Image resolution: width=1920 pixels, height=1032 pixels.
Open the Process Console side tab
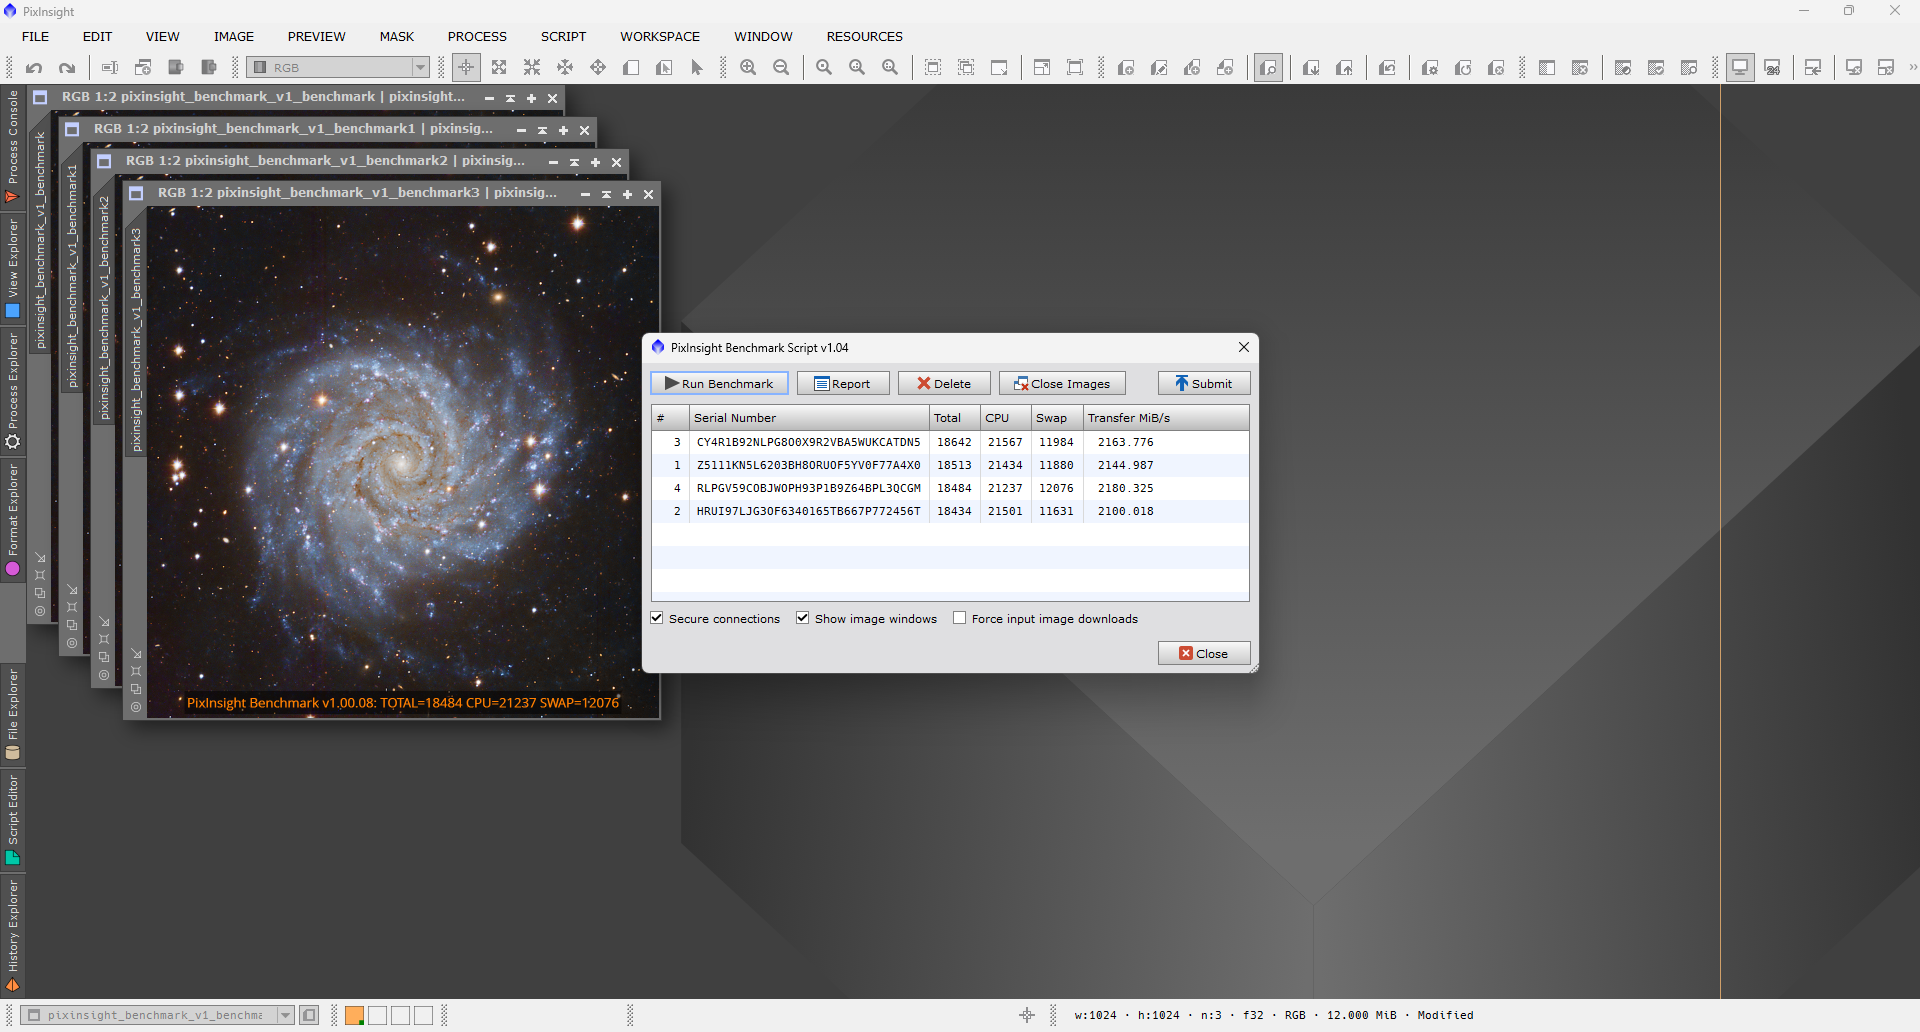point(13,147)
